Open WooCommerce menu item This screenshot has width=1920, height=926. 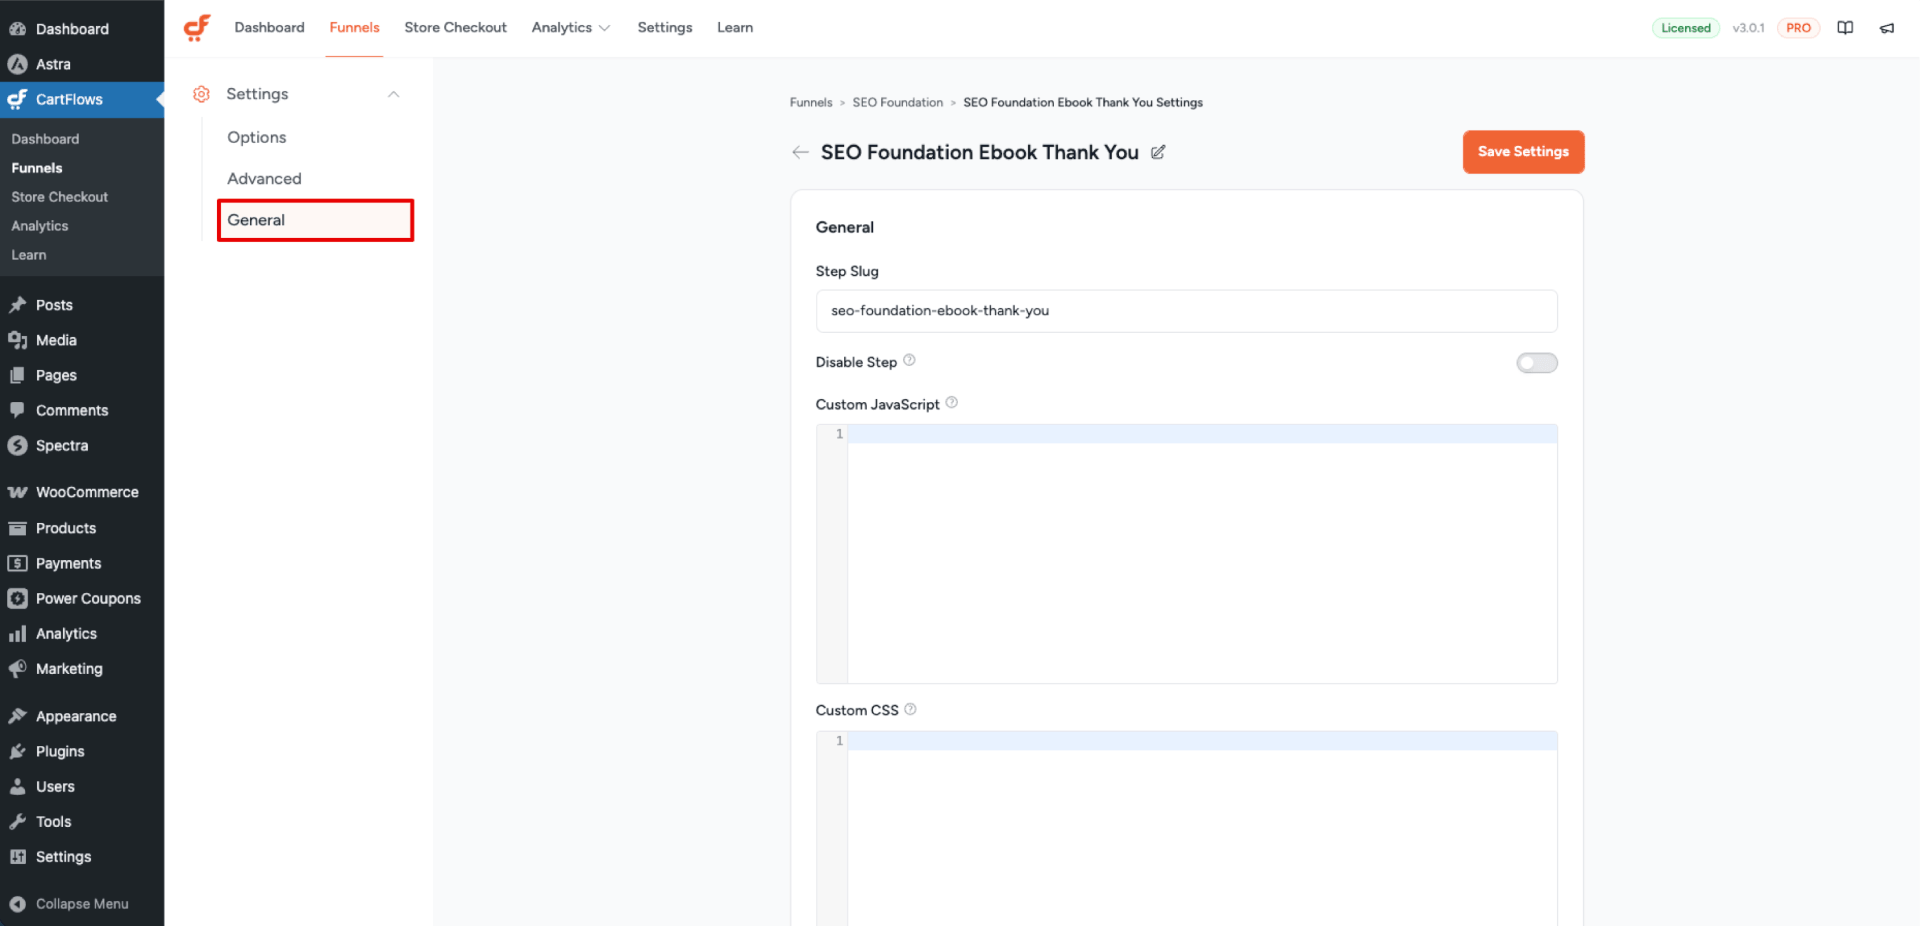(x=82, y=492)
